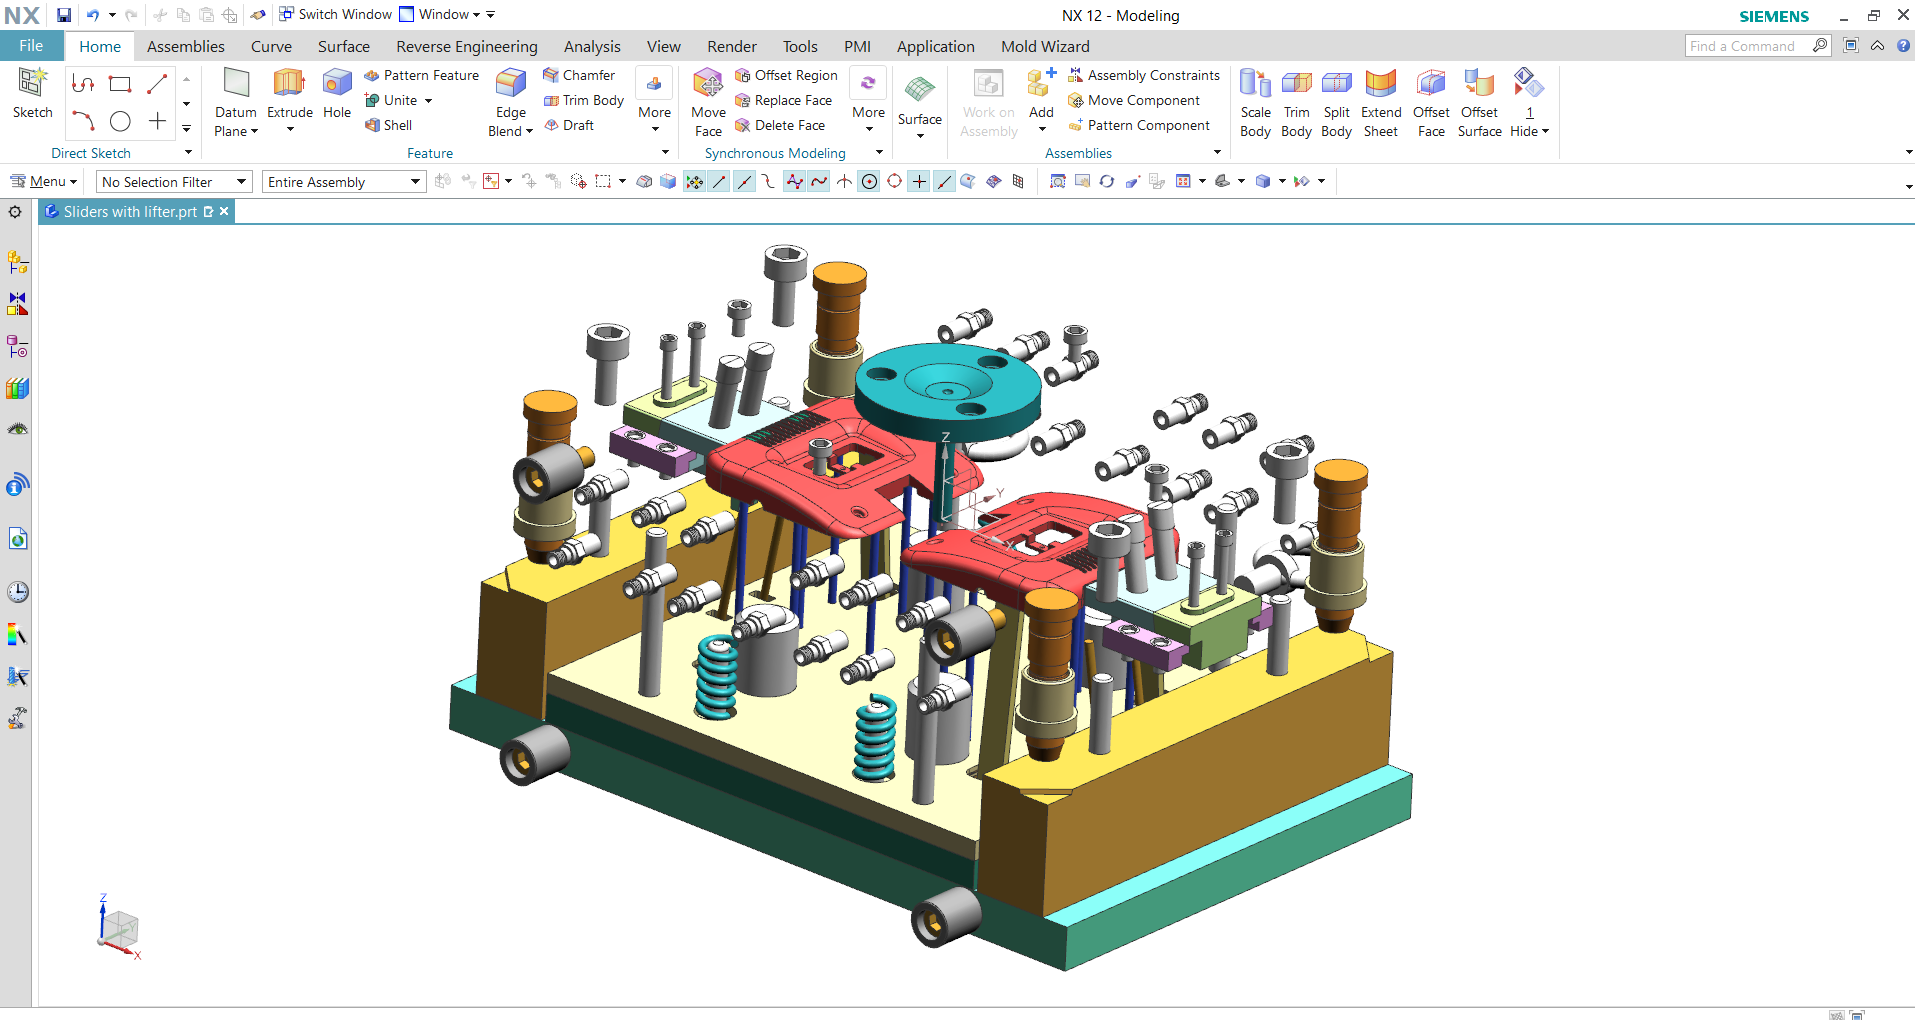Select the Profile sketch curve tool
Viewport: 1915px width, 1020px height.
83,84
